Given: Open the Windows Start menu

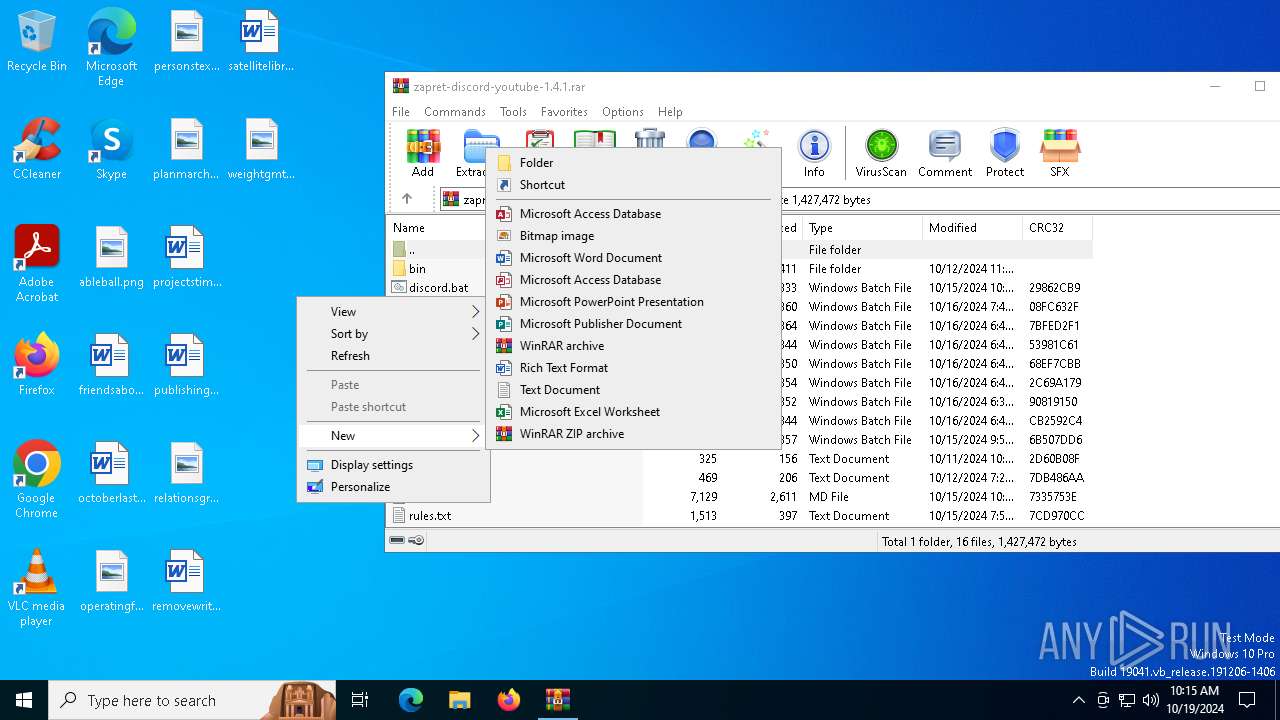Looking at the screenshot, I should point(24,700).
